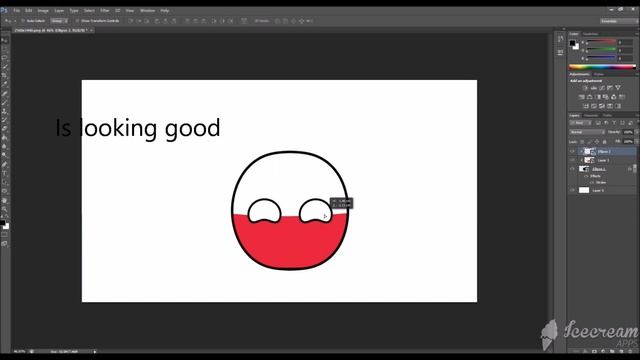Hide the Layer 0 layer
Image resolution: width=640 pixels, height=360 pixels.
[572, 190]
